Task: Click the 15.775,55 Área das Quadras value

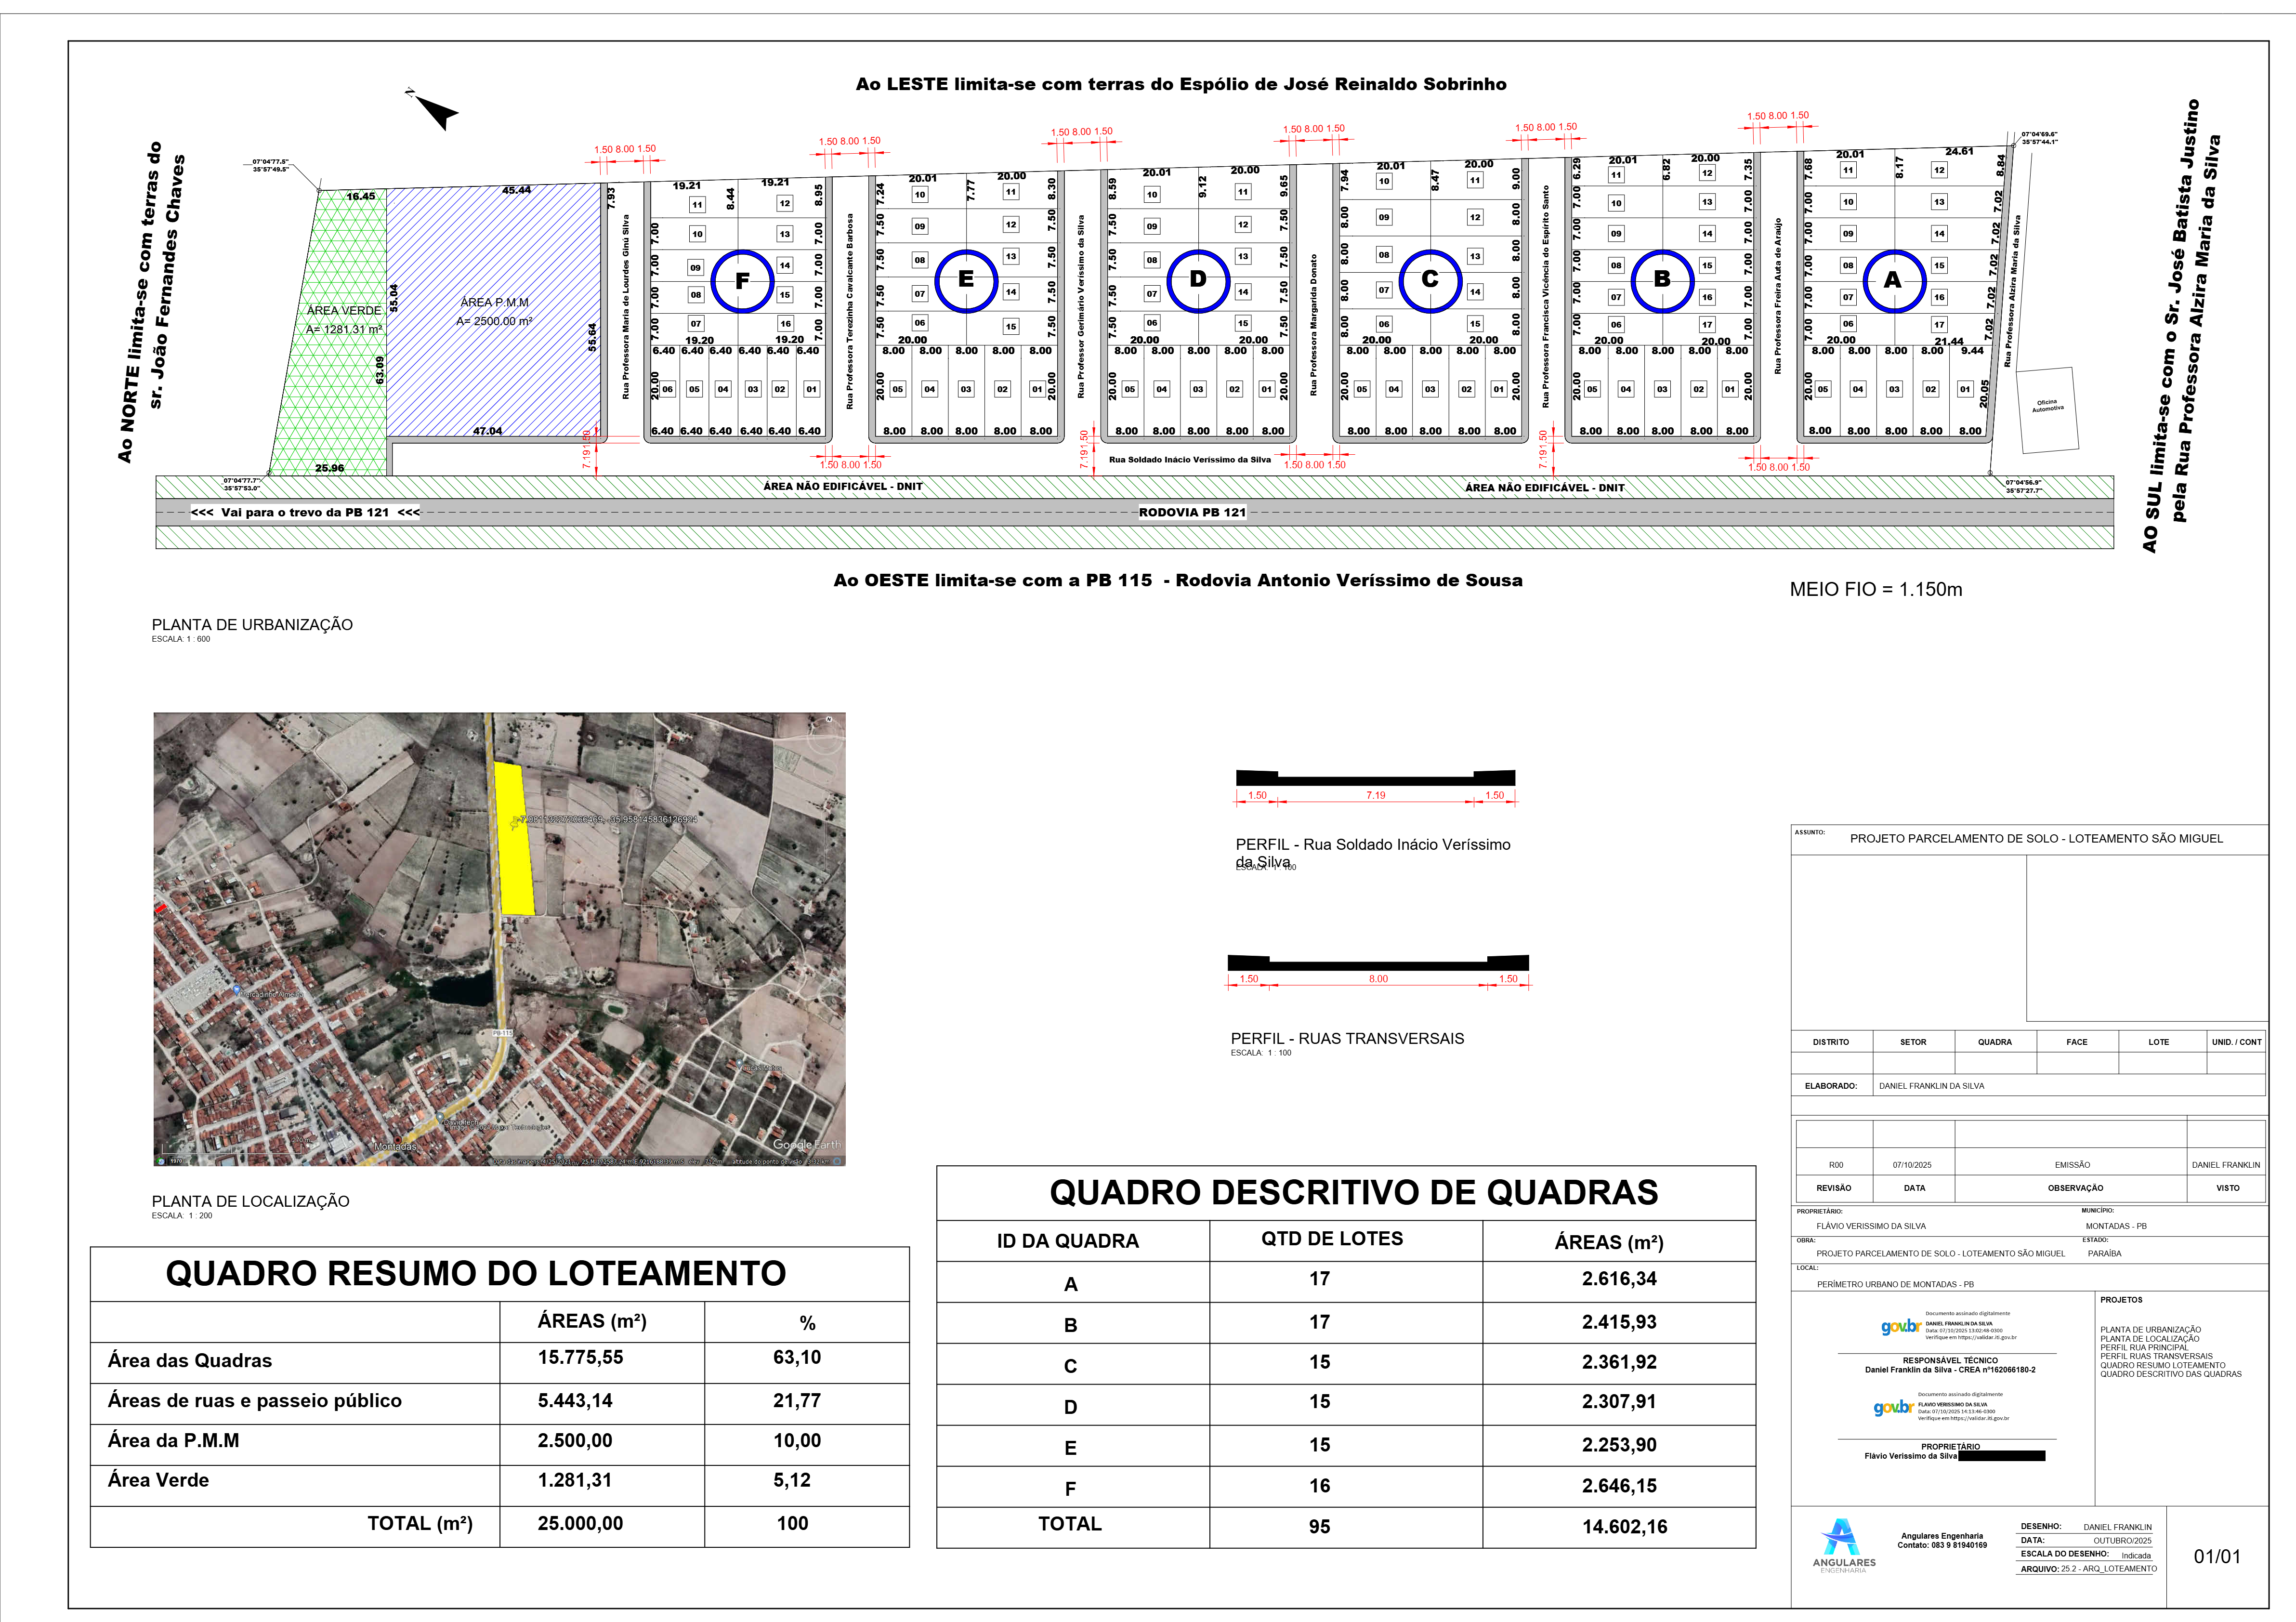Action: pos(580,1357)
